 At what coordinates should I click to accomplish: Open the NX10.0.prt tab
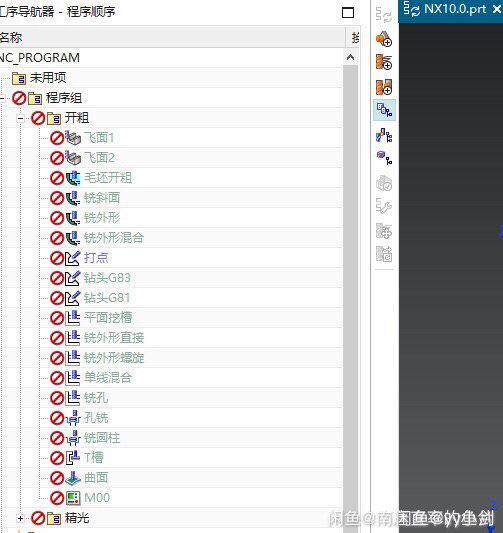click(x=455, y=9)
